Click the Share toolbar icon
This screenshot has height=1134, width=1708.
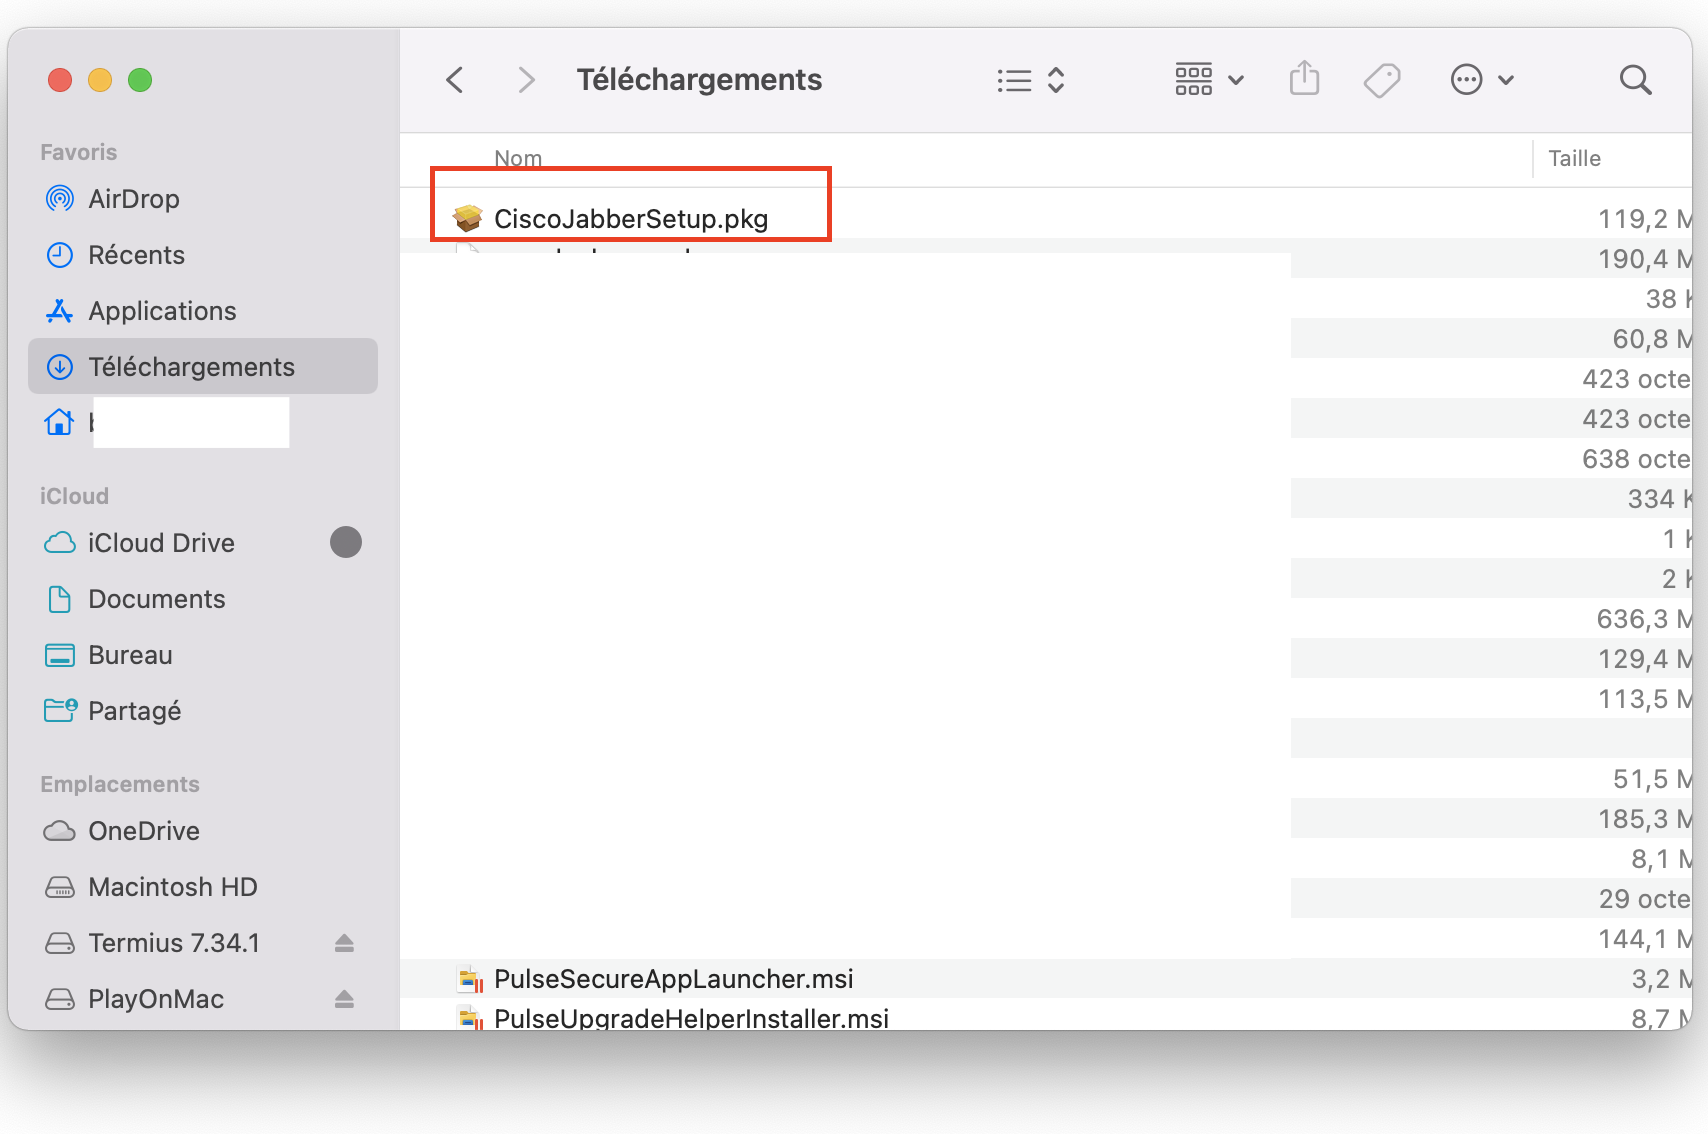tap(1304, 80)
